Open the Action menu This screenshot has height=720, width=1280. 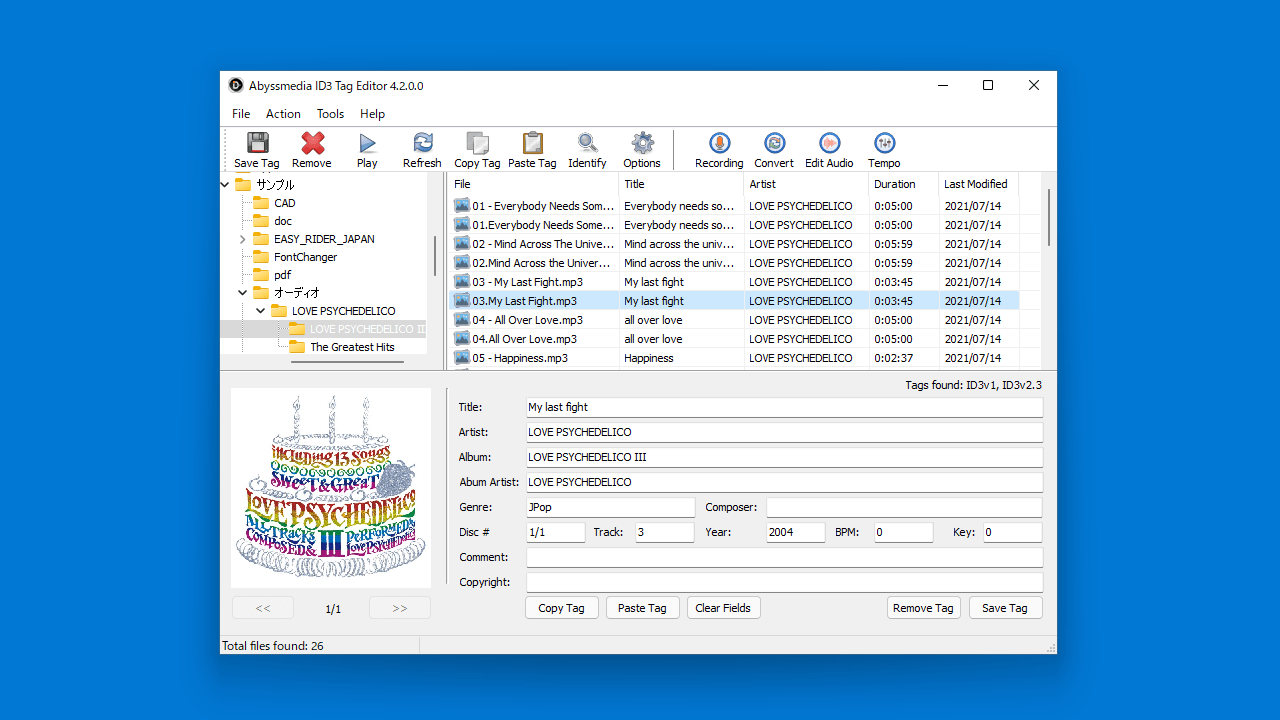[x=283, y=114]
